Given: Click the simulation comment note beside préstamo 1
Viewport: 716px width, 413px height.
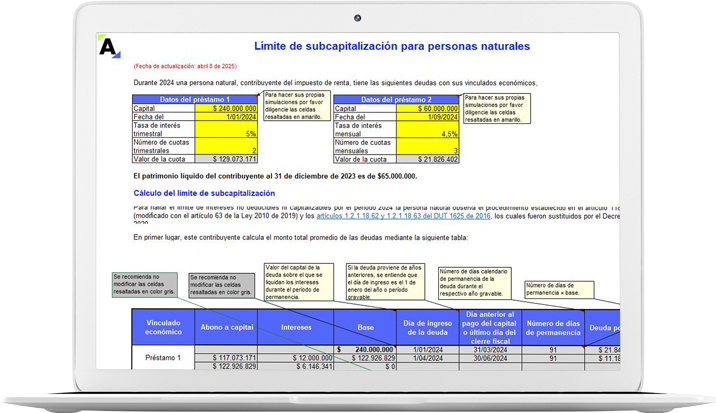Looking at the screenshot, I should pyautogui.click(x=296, y=106).
